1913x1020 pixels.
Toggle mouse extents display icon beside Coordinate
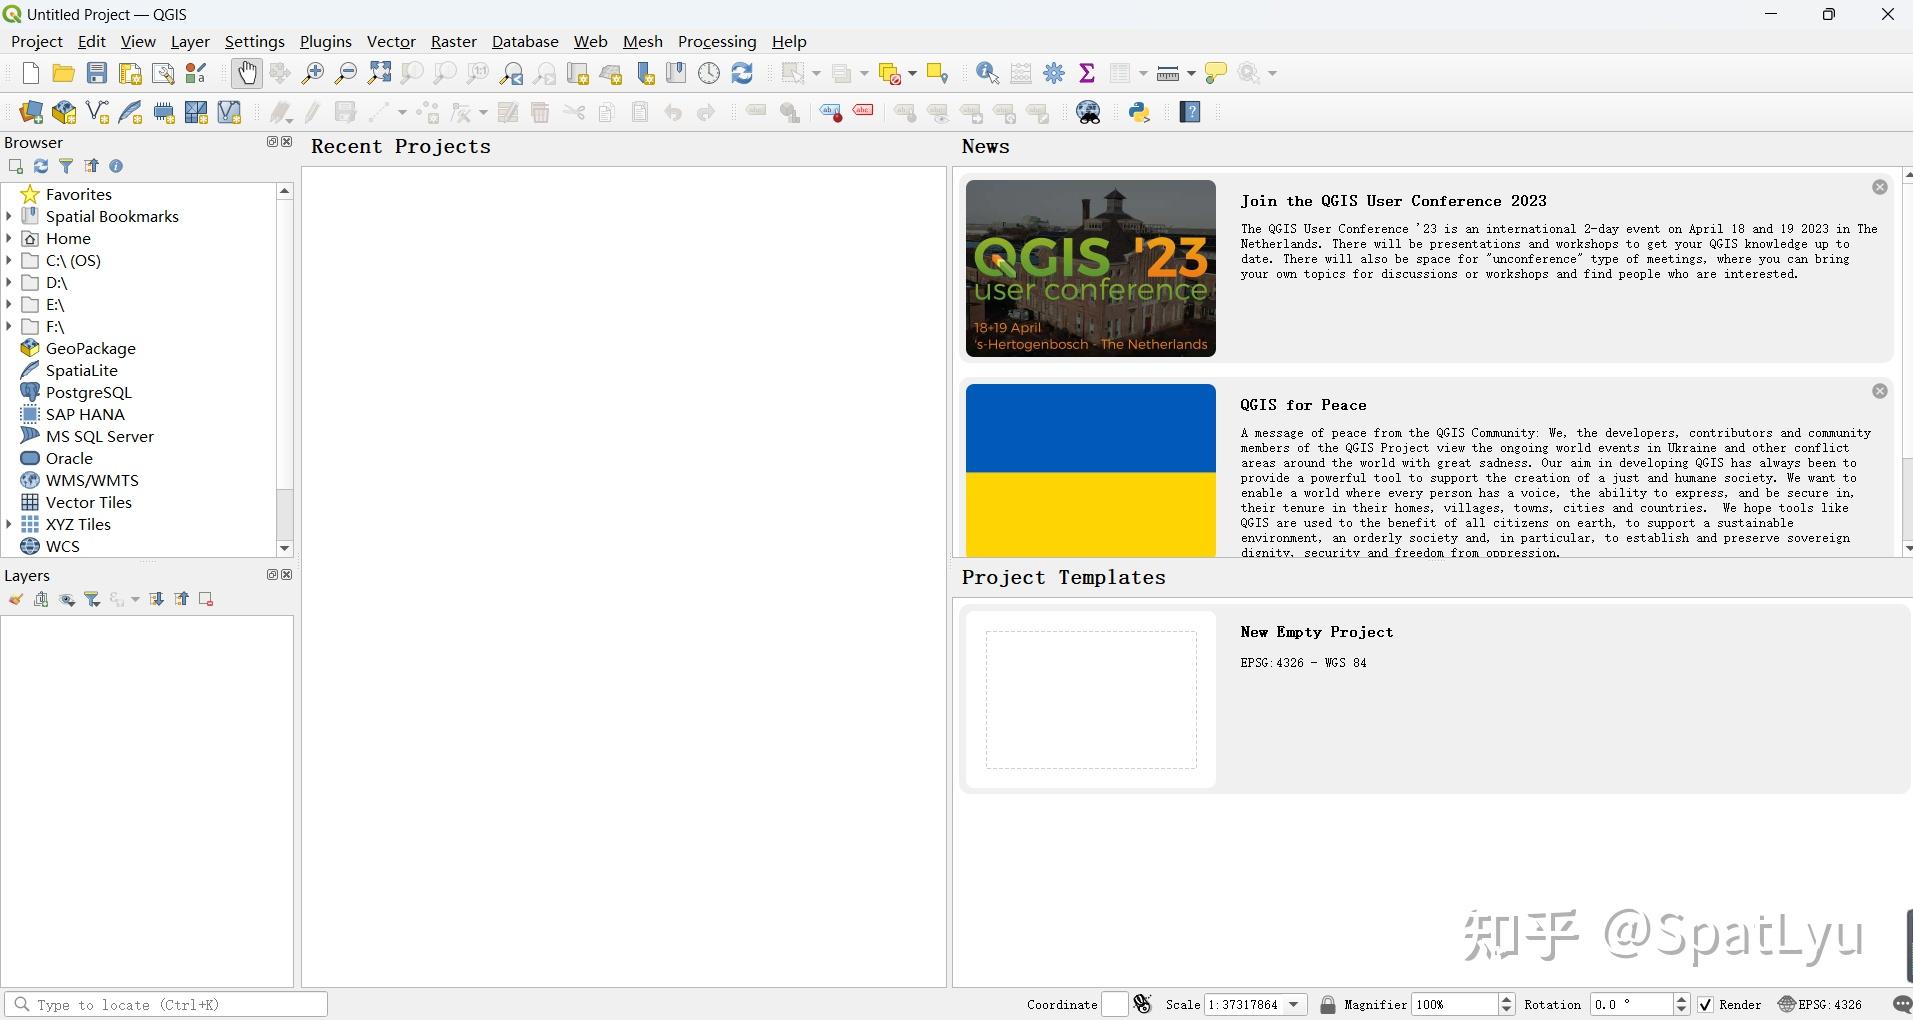[1143, 1005]
